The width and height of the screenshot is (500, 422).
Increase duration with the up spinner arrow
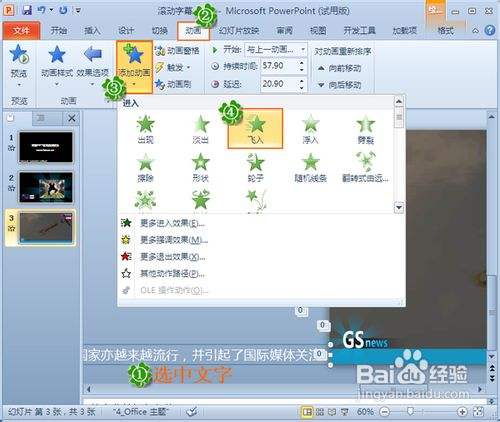(x=302, y=62)
